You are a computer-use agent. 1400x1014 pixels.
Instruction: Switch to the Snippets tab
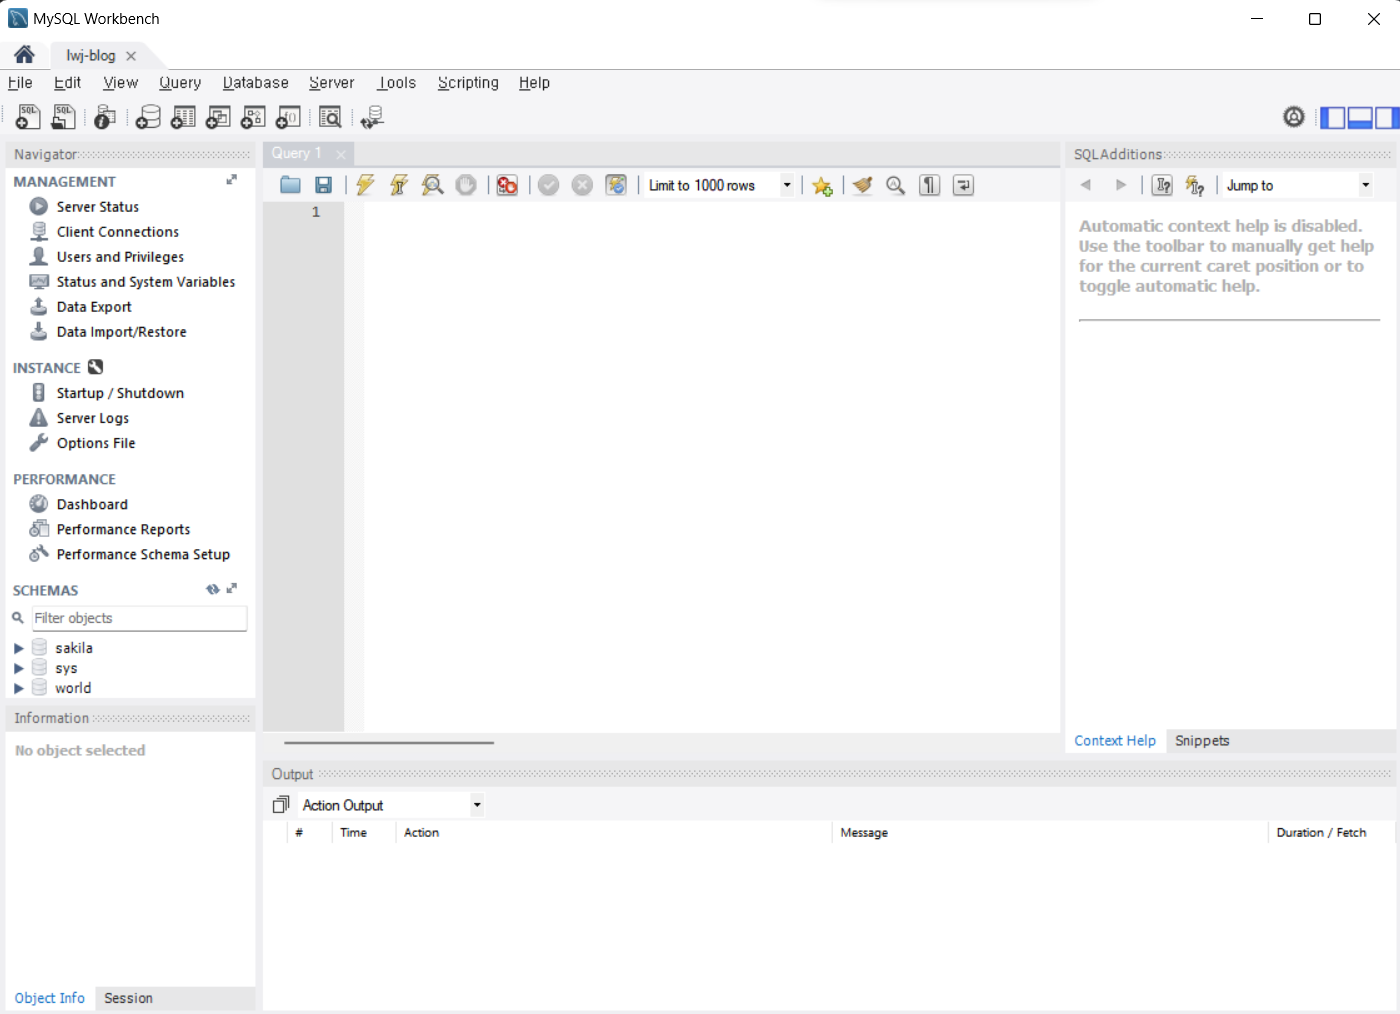(1202, 741)
